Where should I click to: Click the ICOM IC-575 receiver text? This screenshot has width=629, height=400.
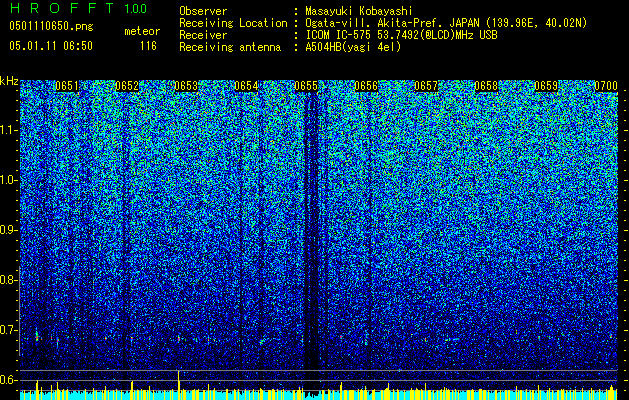tap(401, 35)
